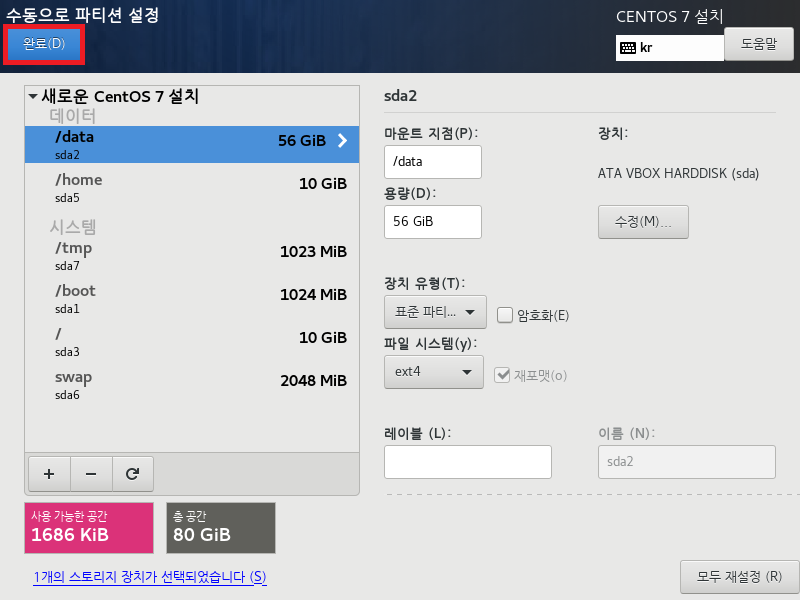Open the 장치 유형 표준 파티션 dropdown

[435, 312]
